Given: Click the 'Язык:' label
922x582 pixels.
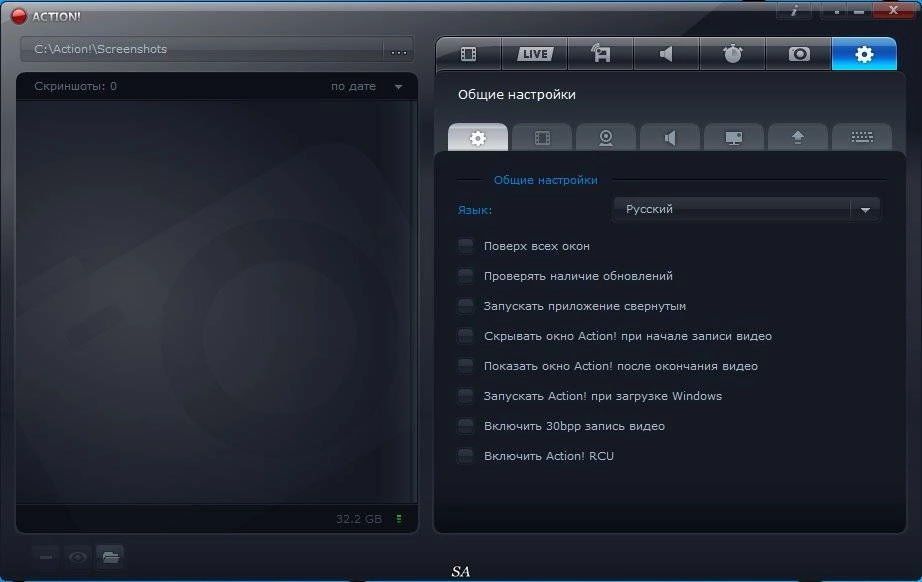Looking at the screenshot, I should pos(475,210).
